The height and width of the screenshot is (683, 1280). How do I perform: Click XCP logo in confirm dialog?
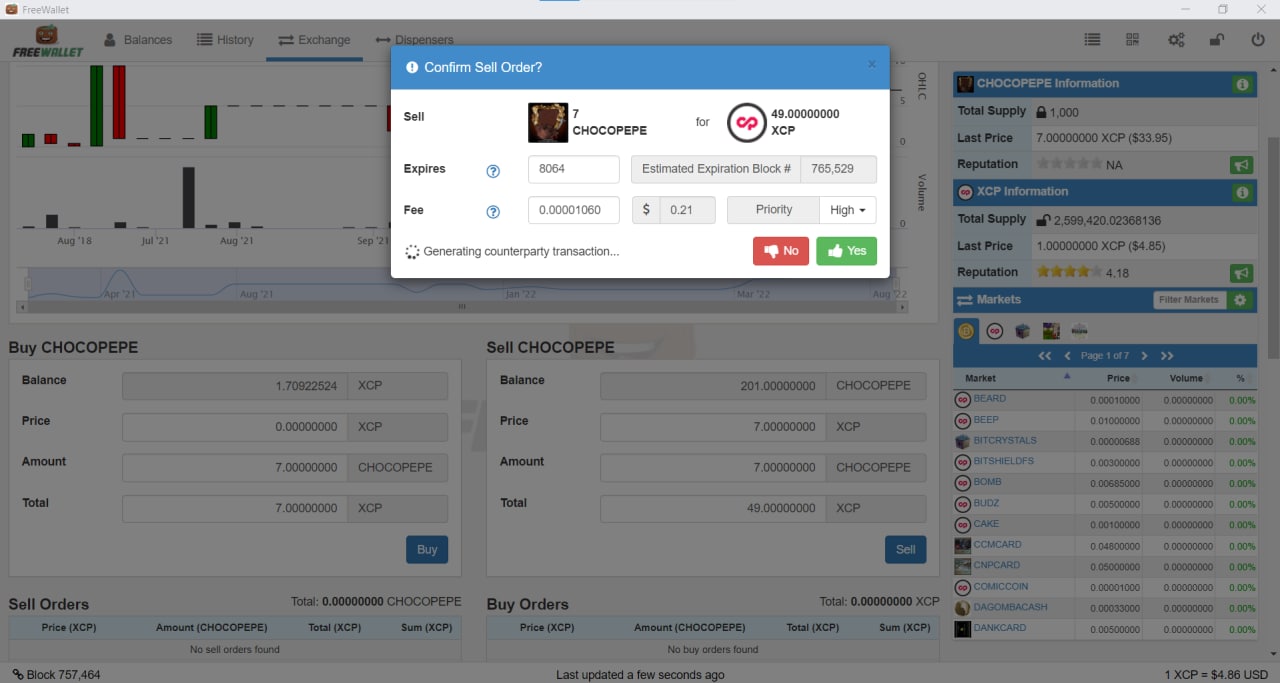coord(746,123)
